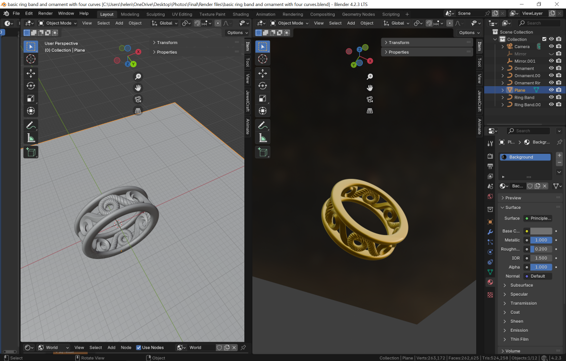Screen dimensions: 566x361
Task: Hide Ornament with its eye icon
Action: click(x=551, y=68)
